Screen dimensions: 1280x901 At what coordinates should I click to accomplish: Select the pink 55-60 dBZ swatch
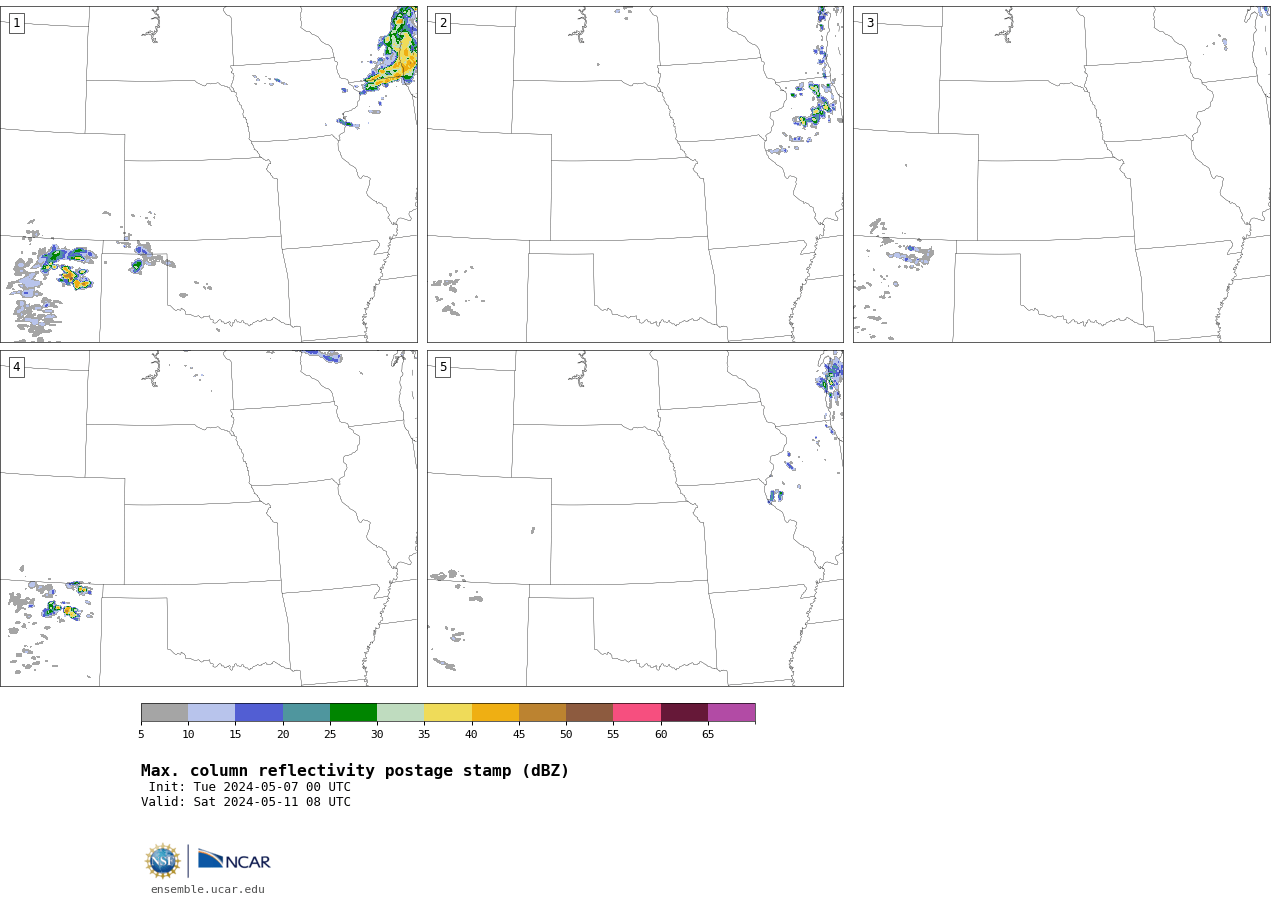(x=637, y=712)
